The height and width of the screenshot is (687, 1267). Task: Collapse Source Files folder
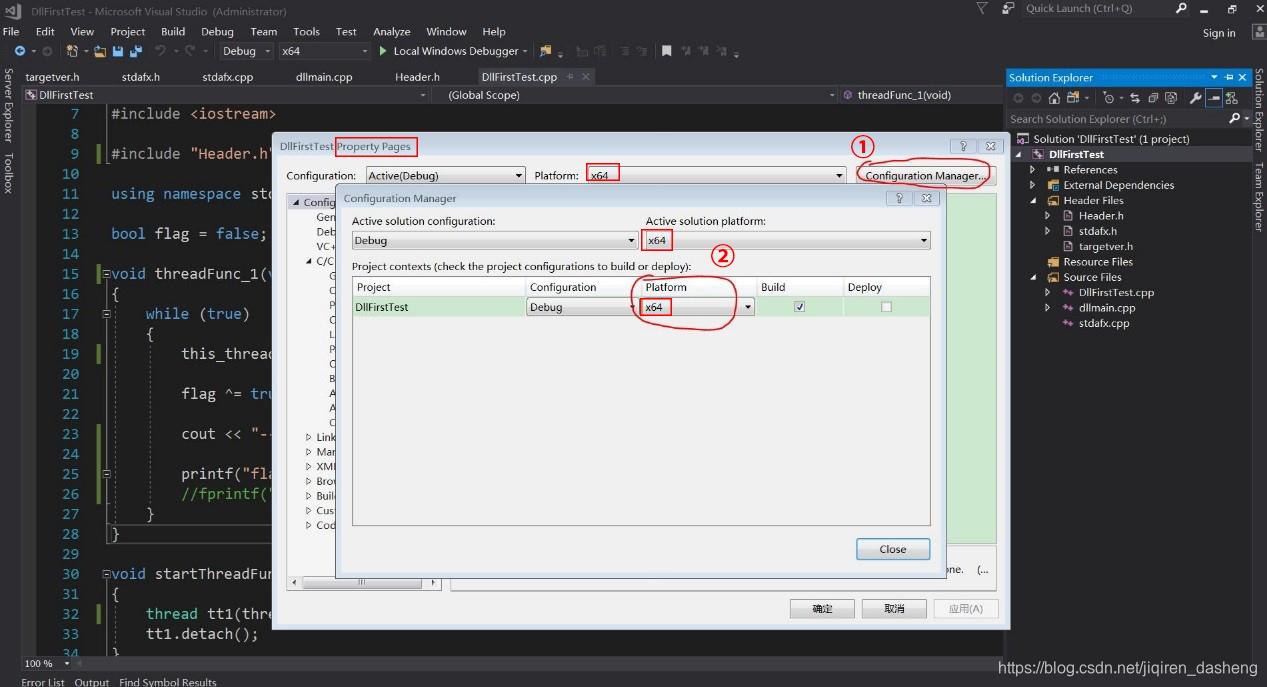1033,277
